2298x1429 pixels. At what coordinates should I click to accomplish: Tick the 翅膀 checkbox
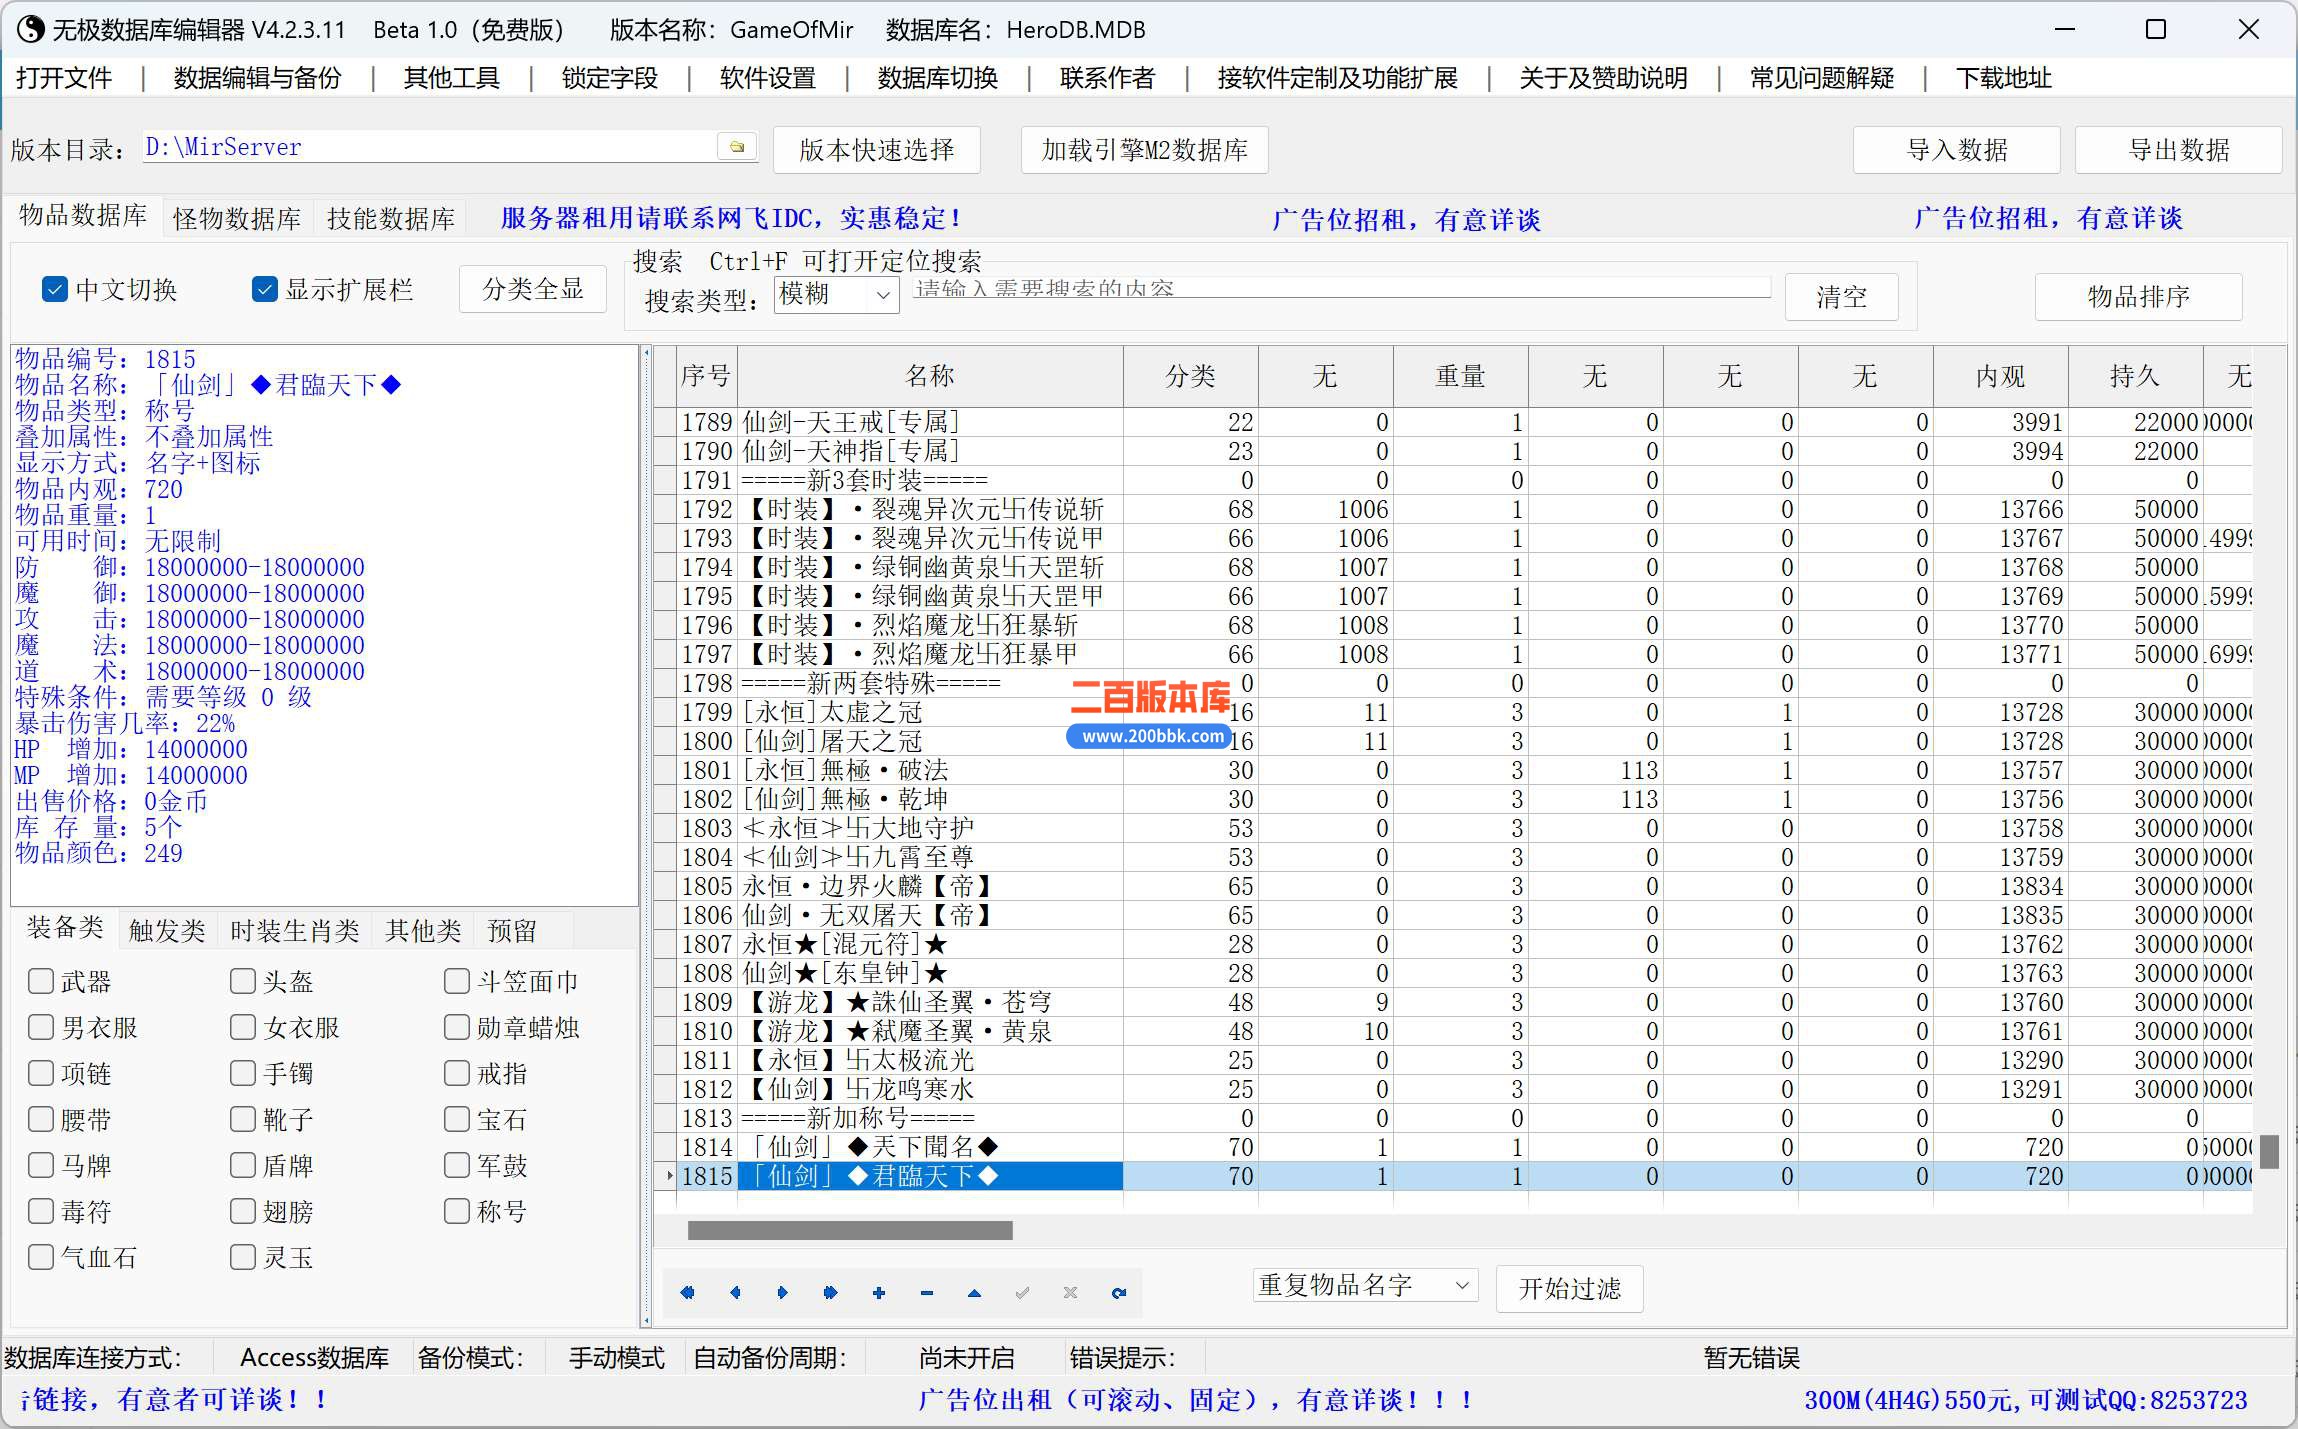[x=242, y=1211]
